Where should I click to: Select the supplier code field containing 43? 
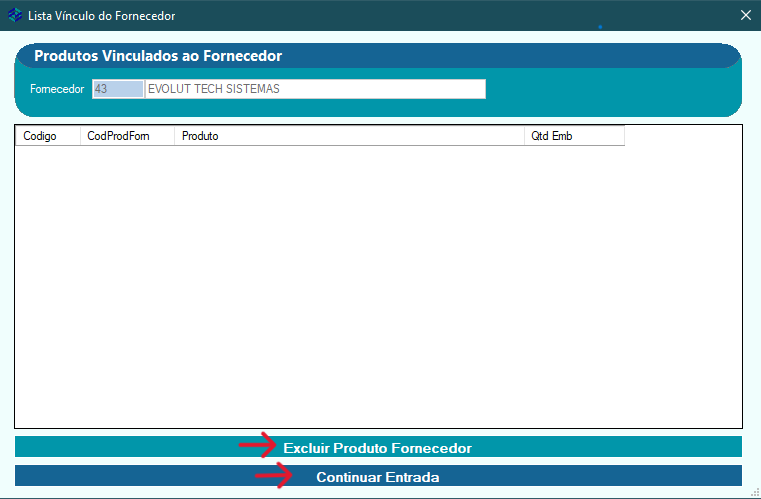pos(117,89)
